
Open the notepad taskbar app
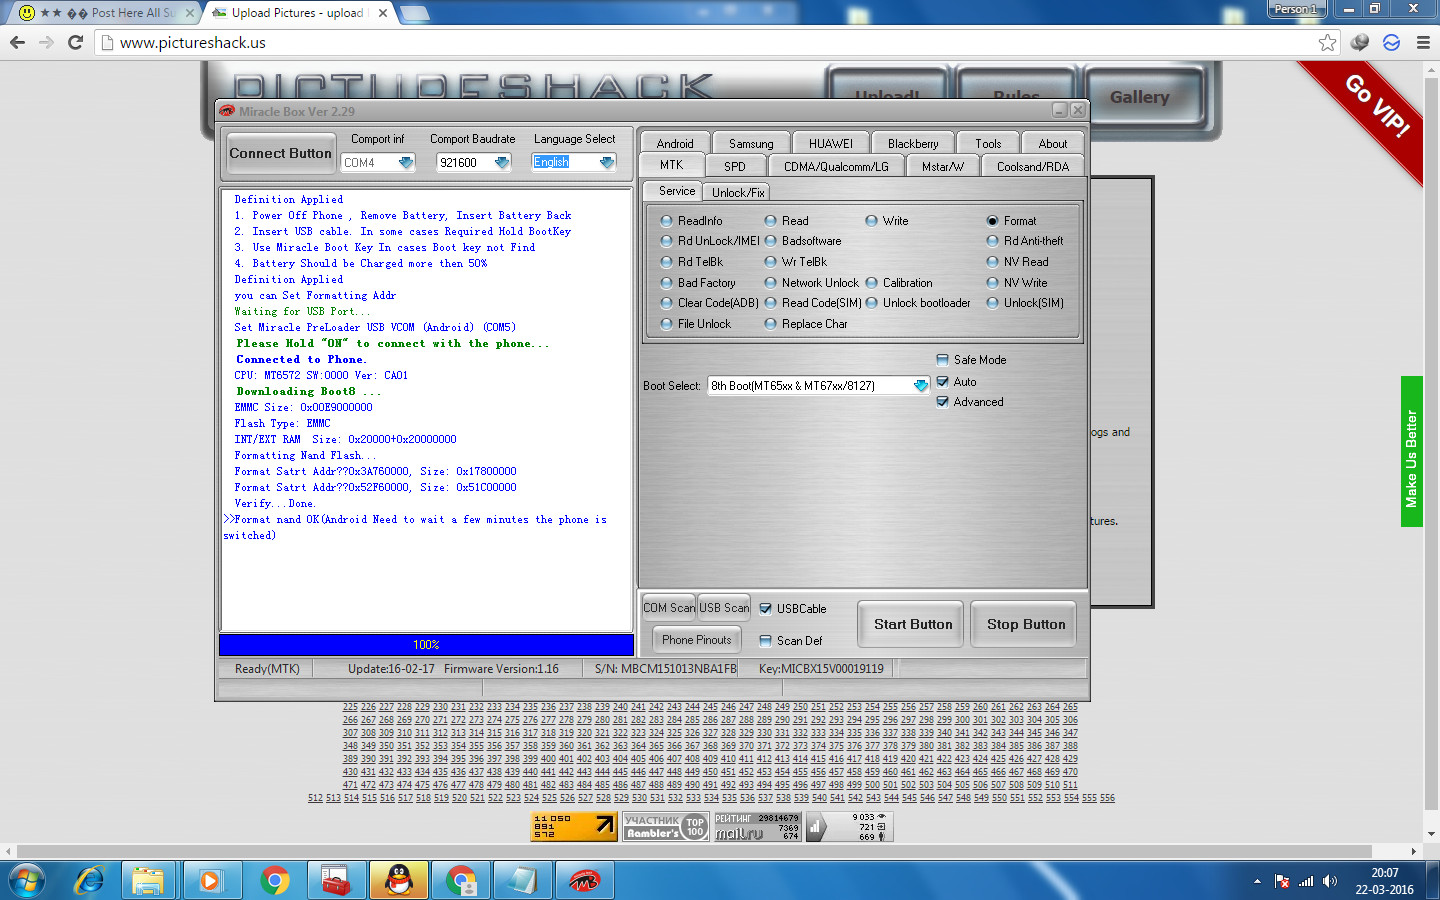pyautogui.click(x=522, y=881)
